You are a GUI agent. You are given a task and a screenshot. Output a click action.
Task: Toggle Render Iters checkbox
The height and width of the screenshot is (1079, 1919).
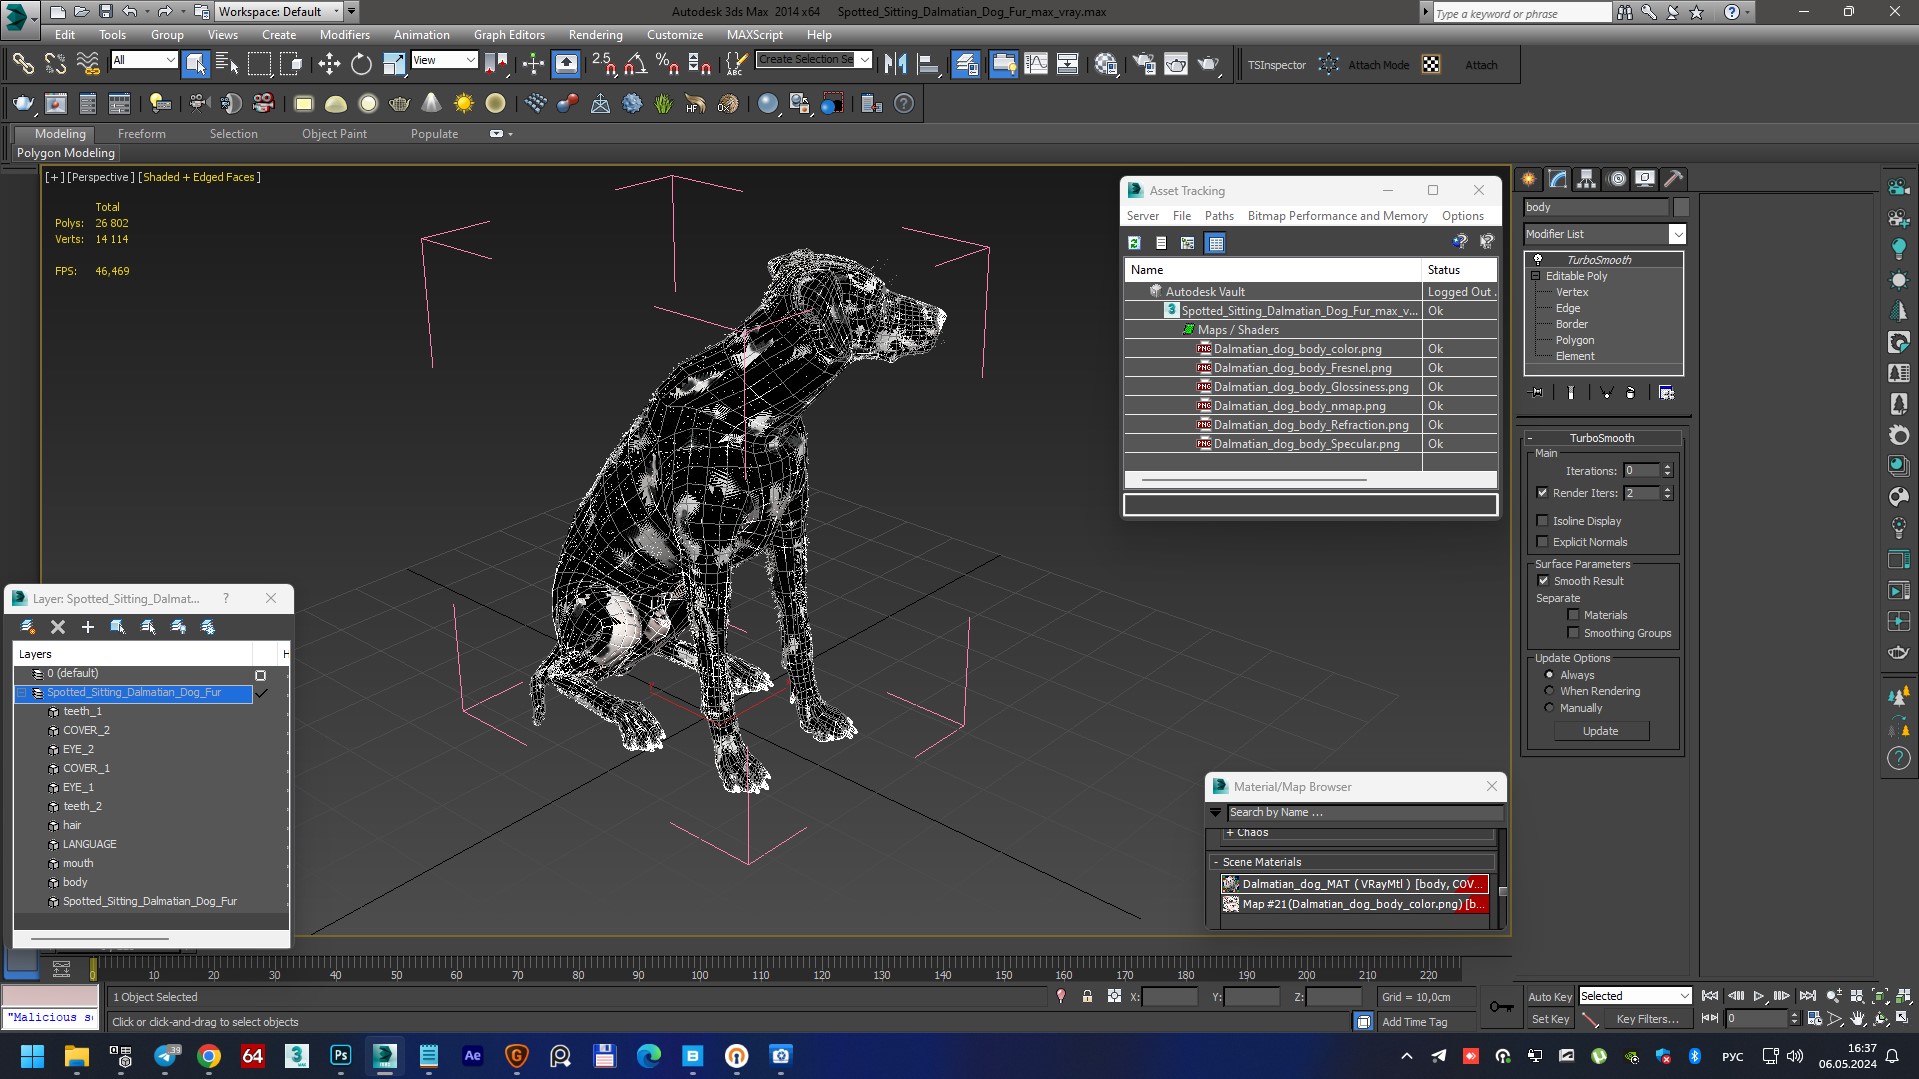(x=1542, y=493)
